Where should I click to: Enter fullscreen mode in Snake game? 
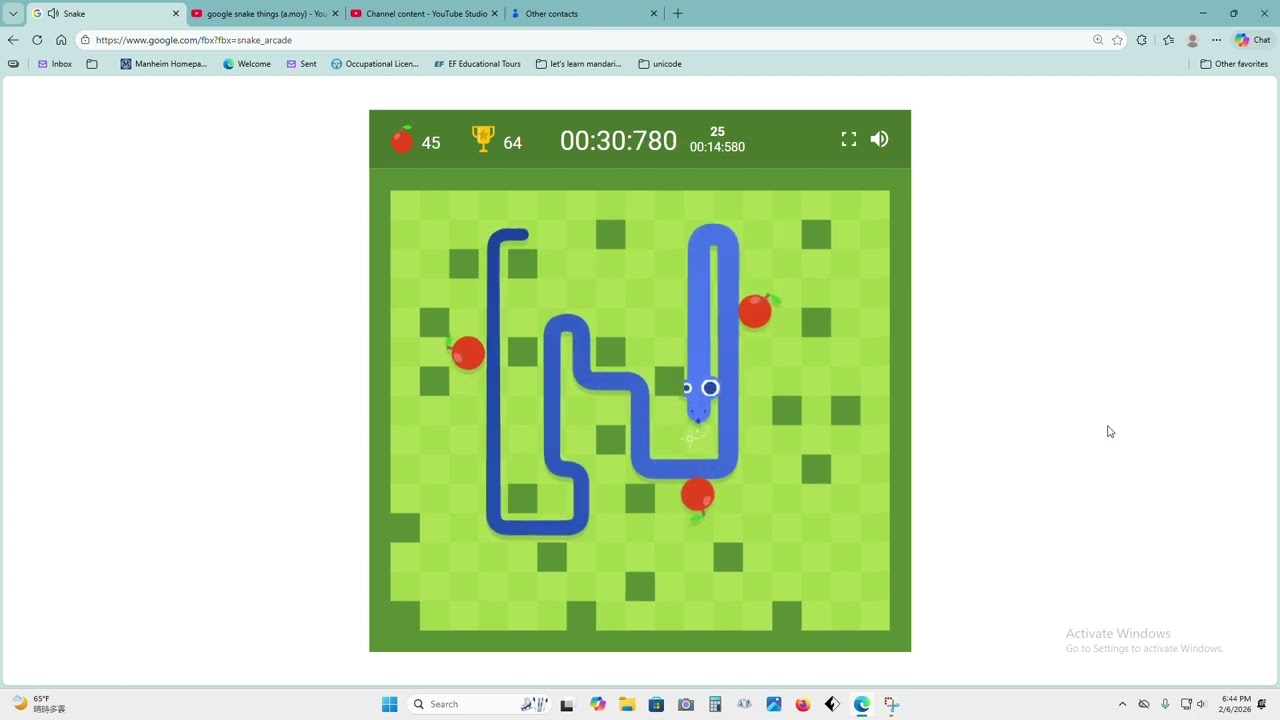tap(849, 139)
